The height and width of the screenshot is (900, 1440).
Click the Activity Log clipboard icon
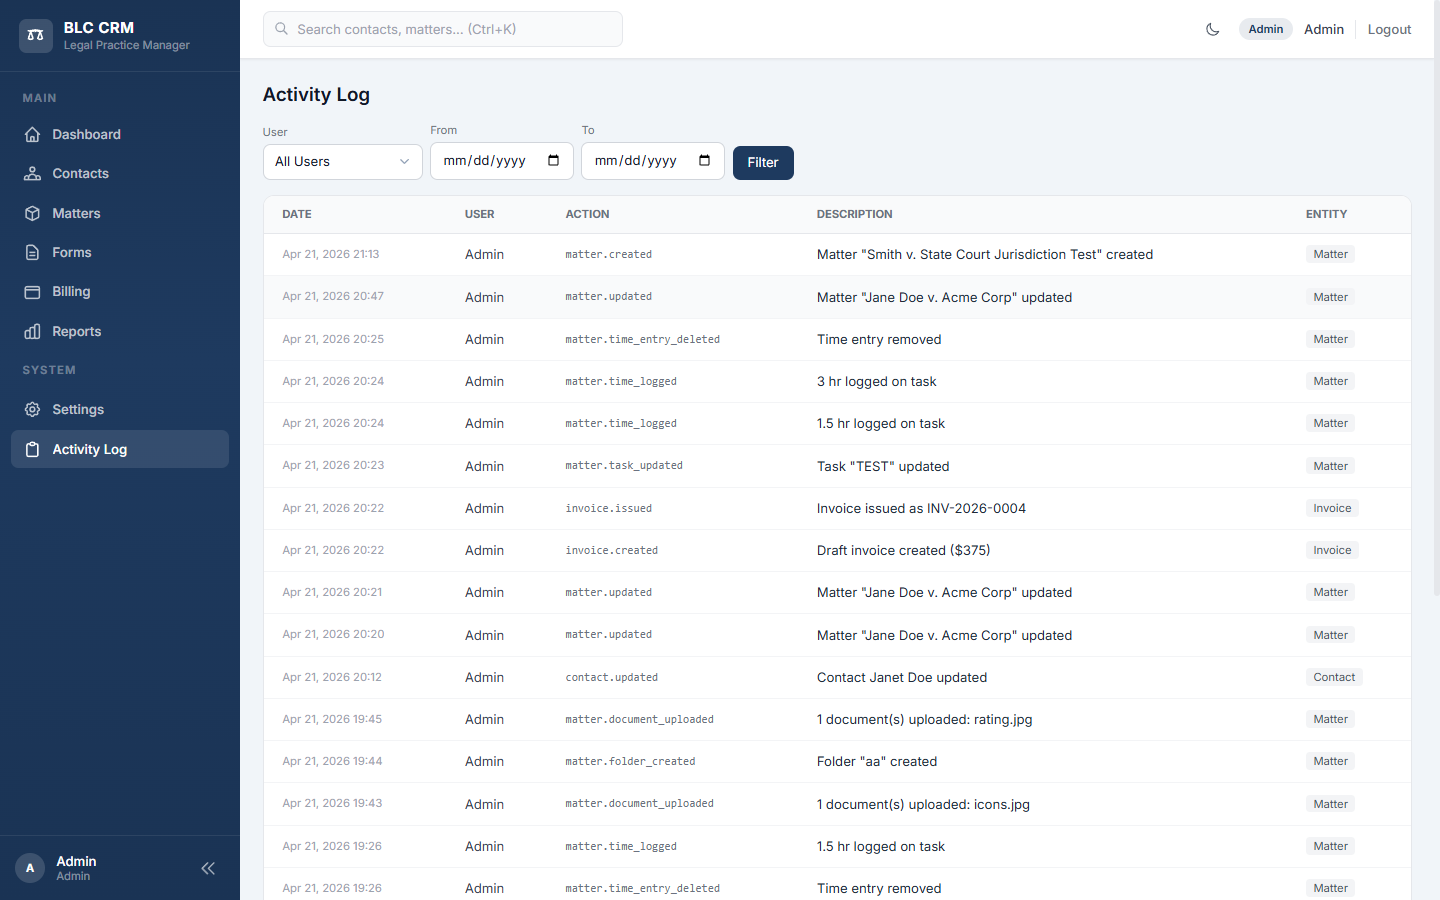(x=33, y=449)
